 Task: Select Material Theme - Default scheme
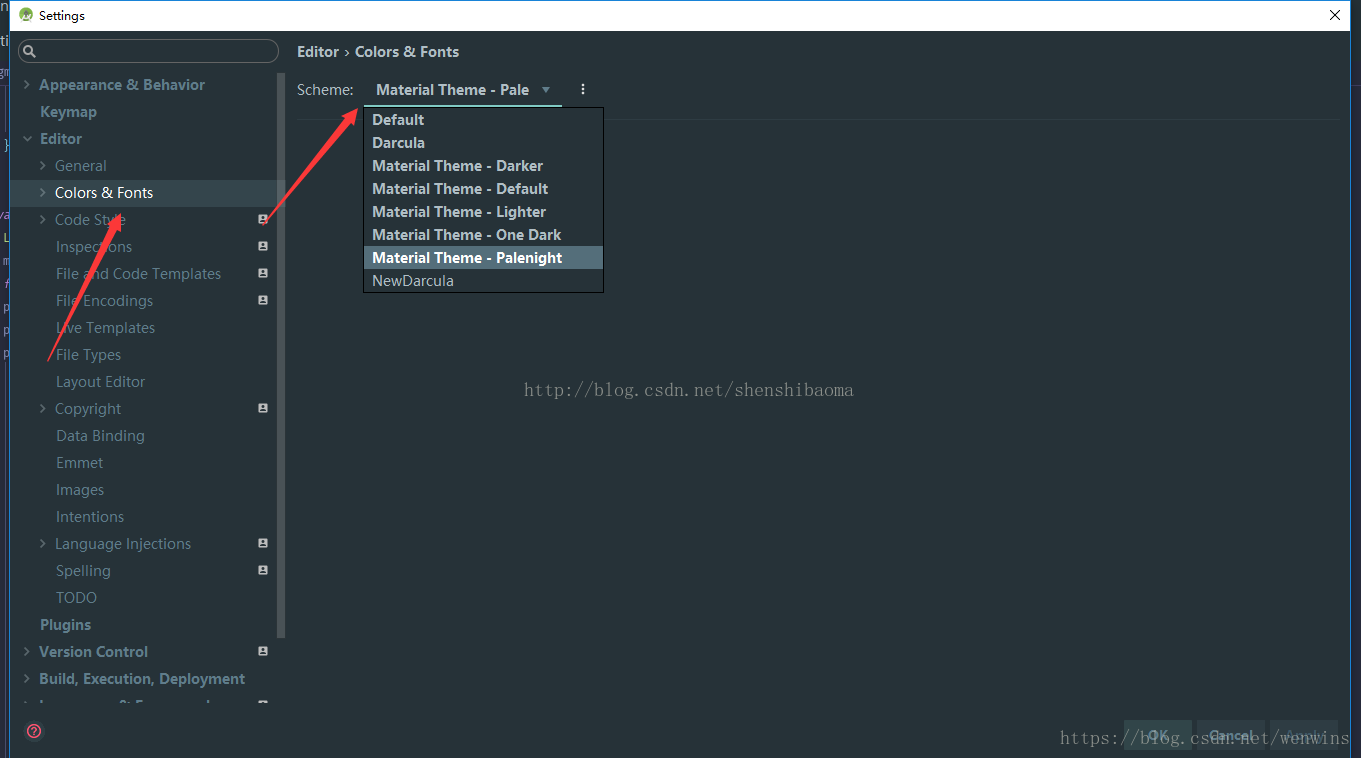pos(483,189)
